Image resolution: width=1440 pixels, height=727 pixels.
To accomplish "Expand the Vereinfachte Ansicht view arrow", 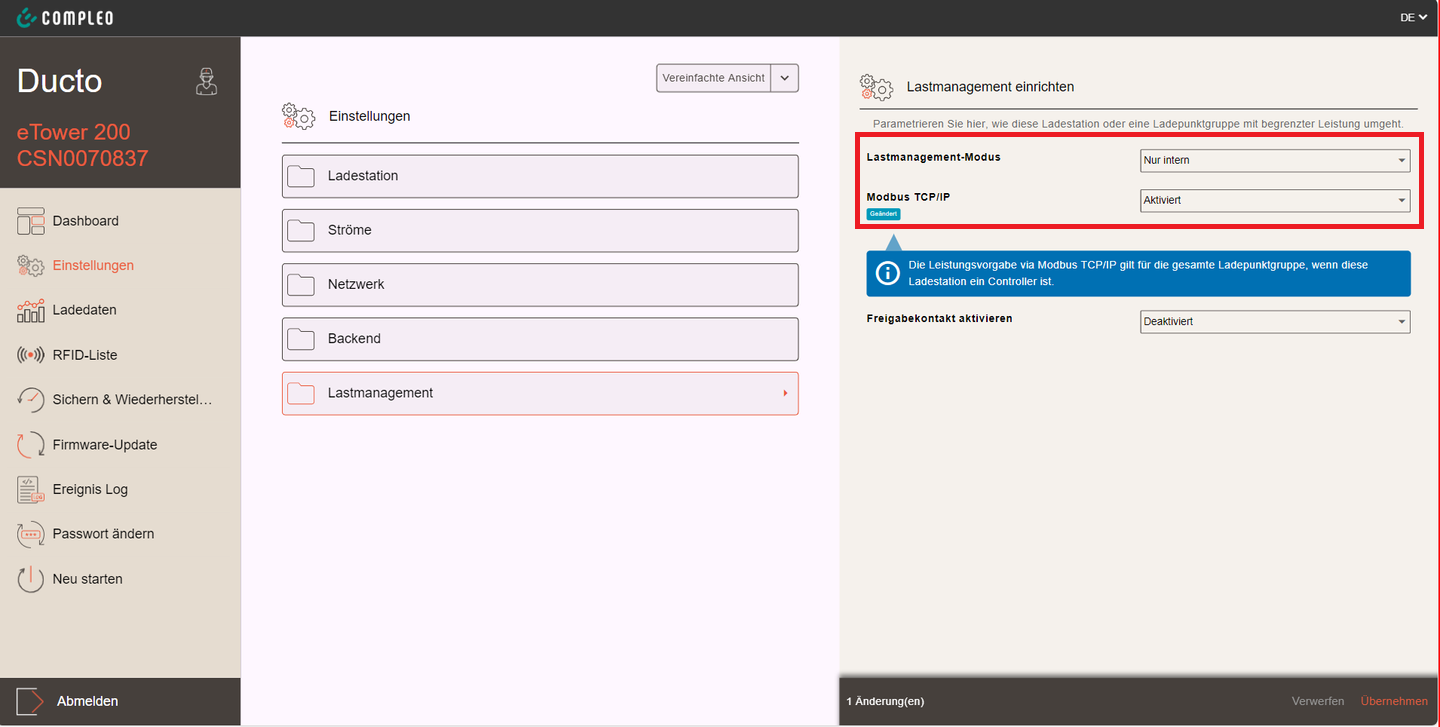I will (785, 78).
